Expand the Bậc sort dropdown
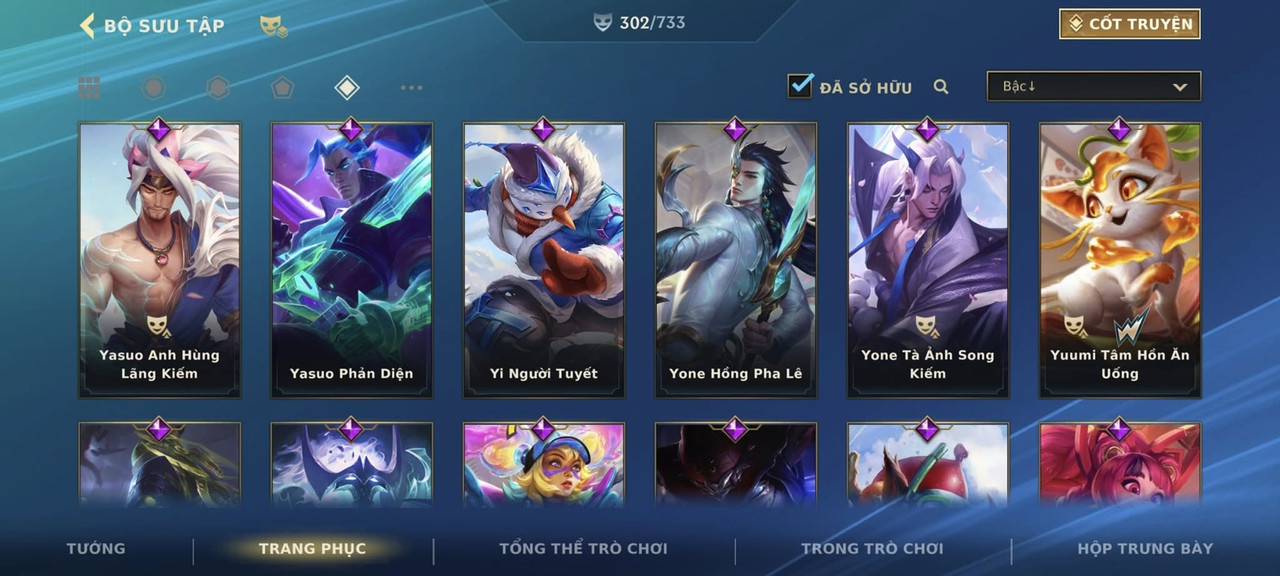The width and height of the screenshot is (1280, 576). [1094, 86]
